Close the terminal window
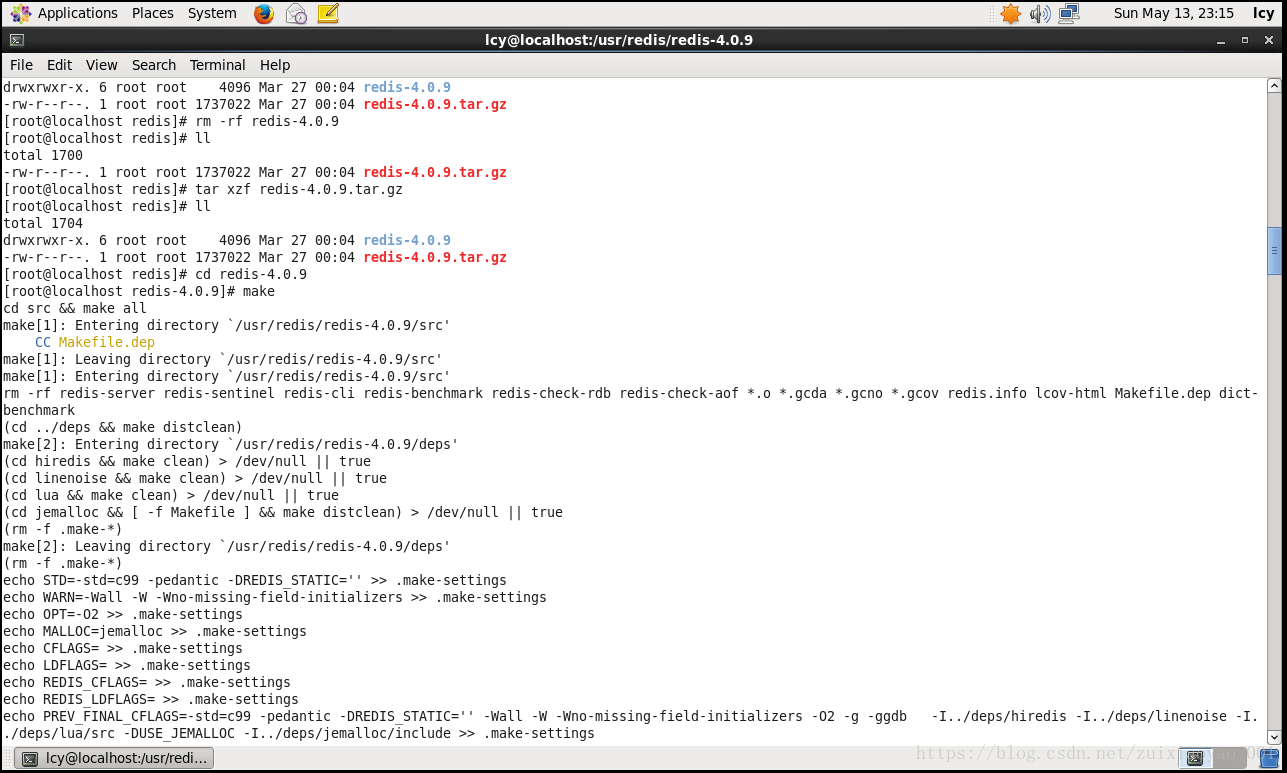1287x773 pixels. [x=1269, y=40]
